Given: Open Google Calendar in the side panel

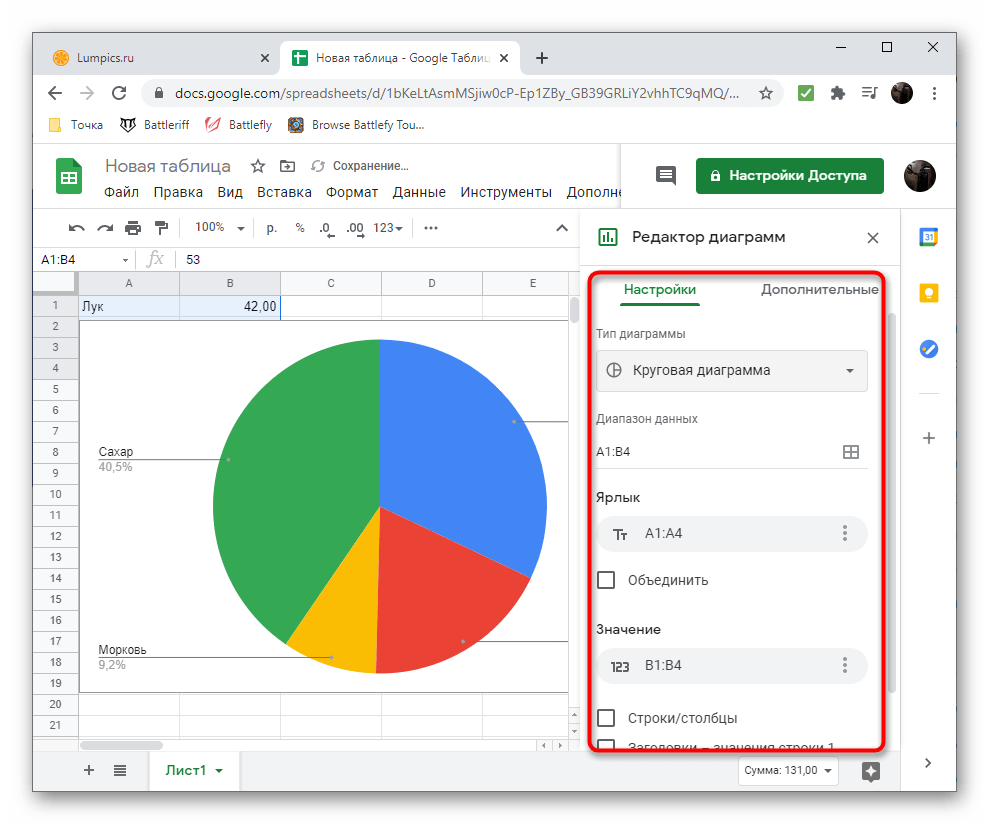Looking at the screenshot, I should click(928, 237).
